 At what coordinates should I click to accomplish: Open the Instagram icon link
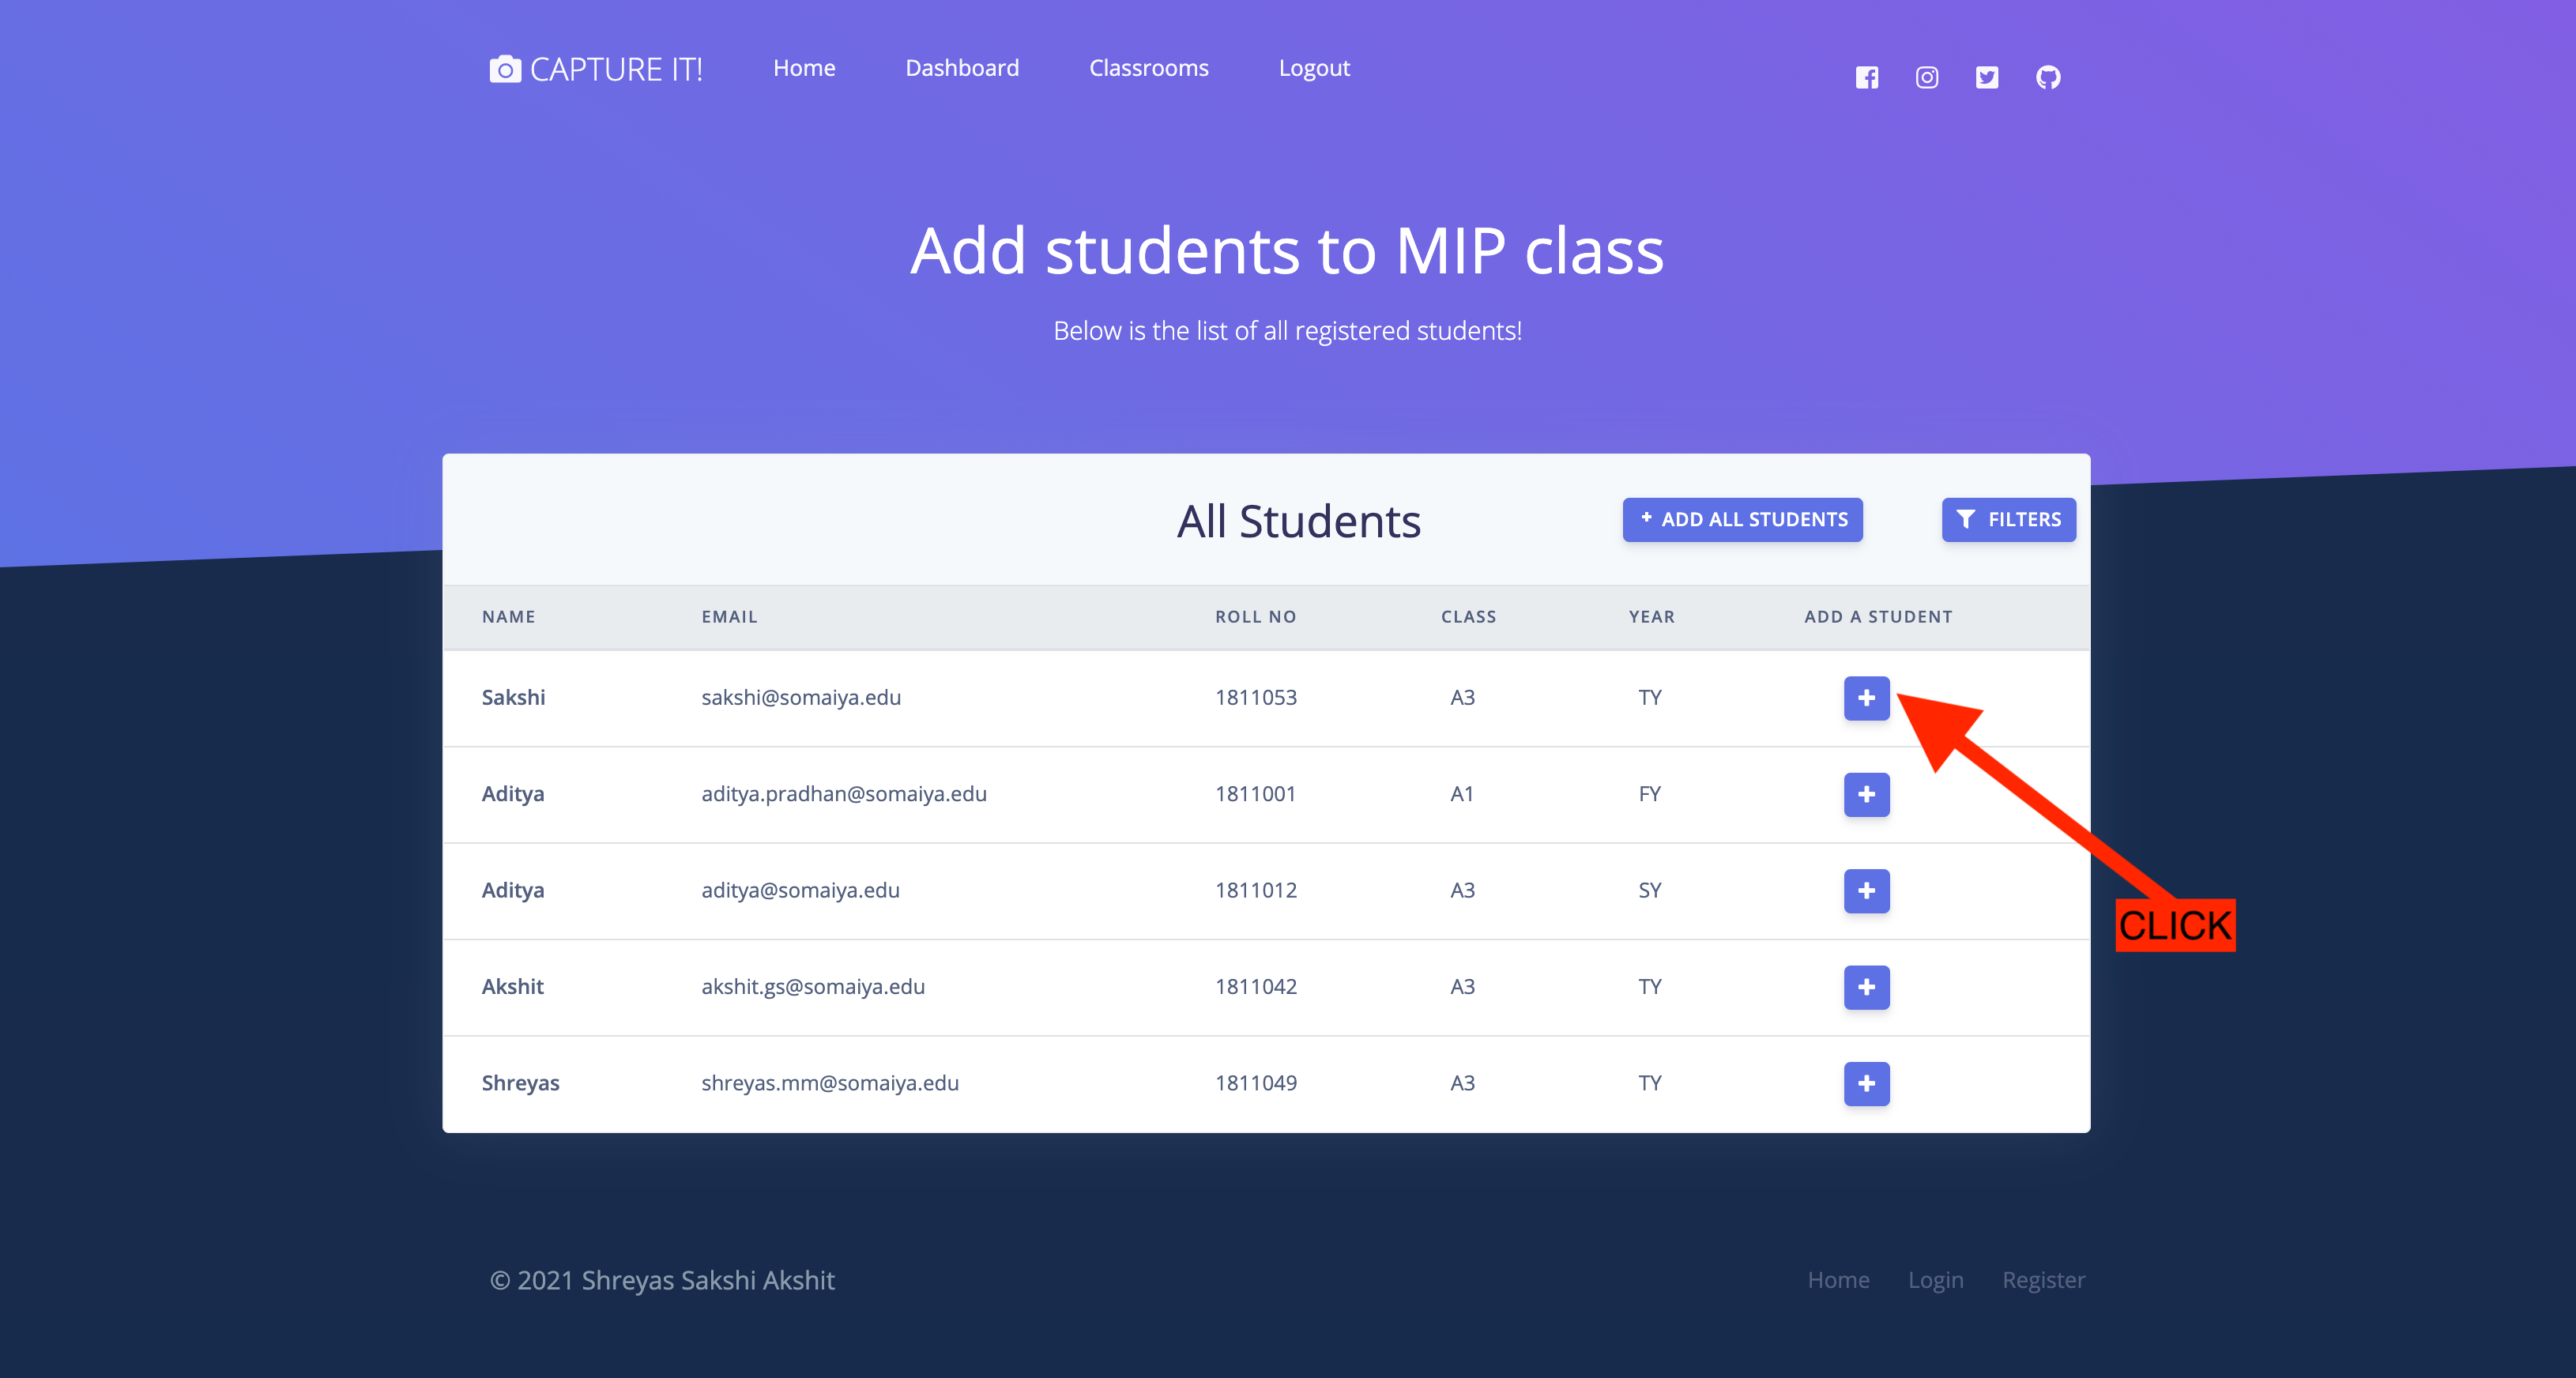tap(1926, 77)
